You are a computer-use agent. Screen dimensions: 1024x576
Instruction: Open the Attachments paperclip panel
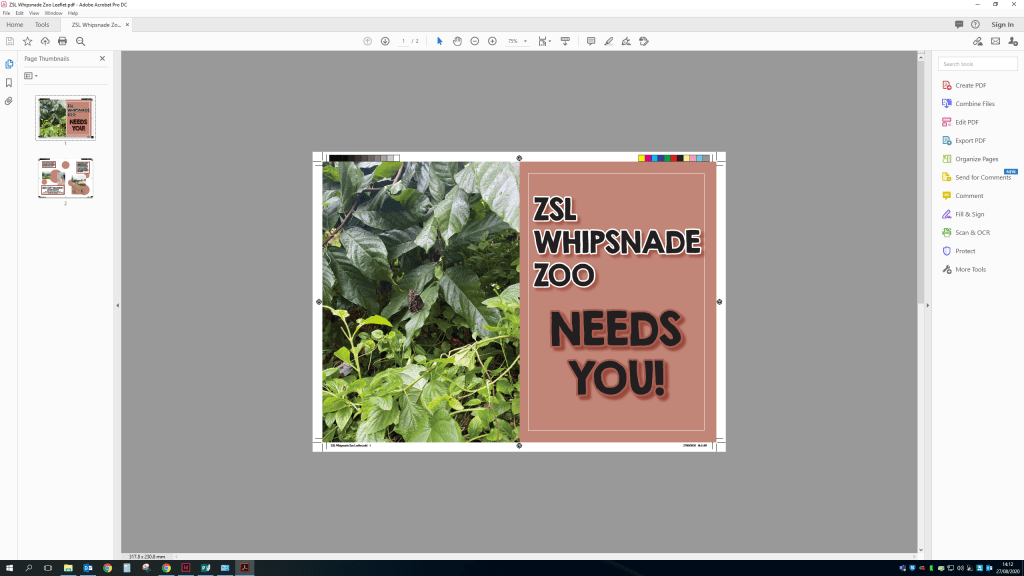(9, 101)
